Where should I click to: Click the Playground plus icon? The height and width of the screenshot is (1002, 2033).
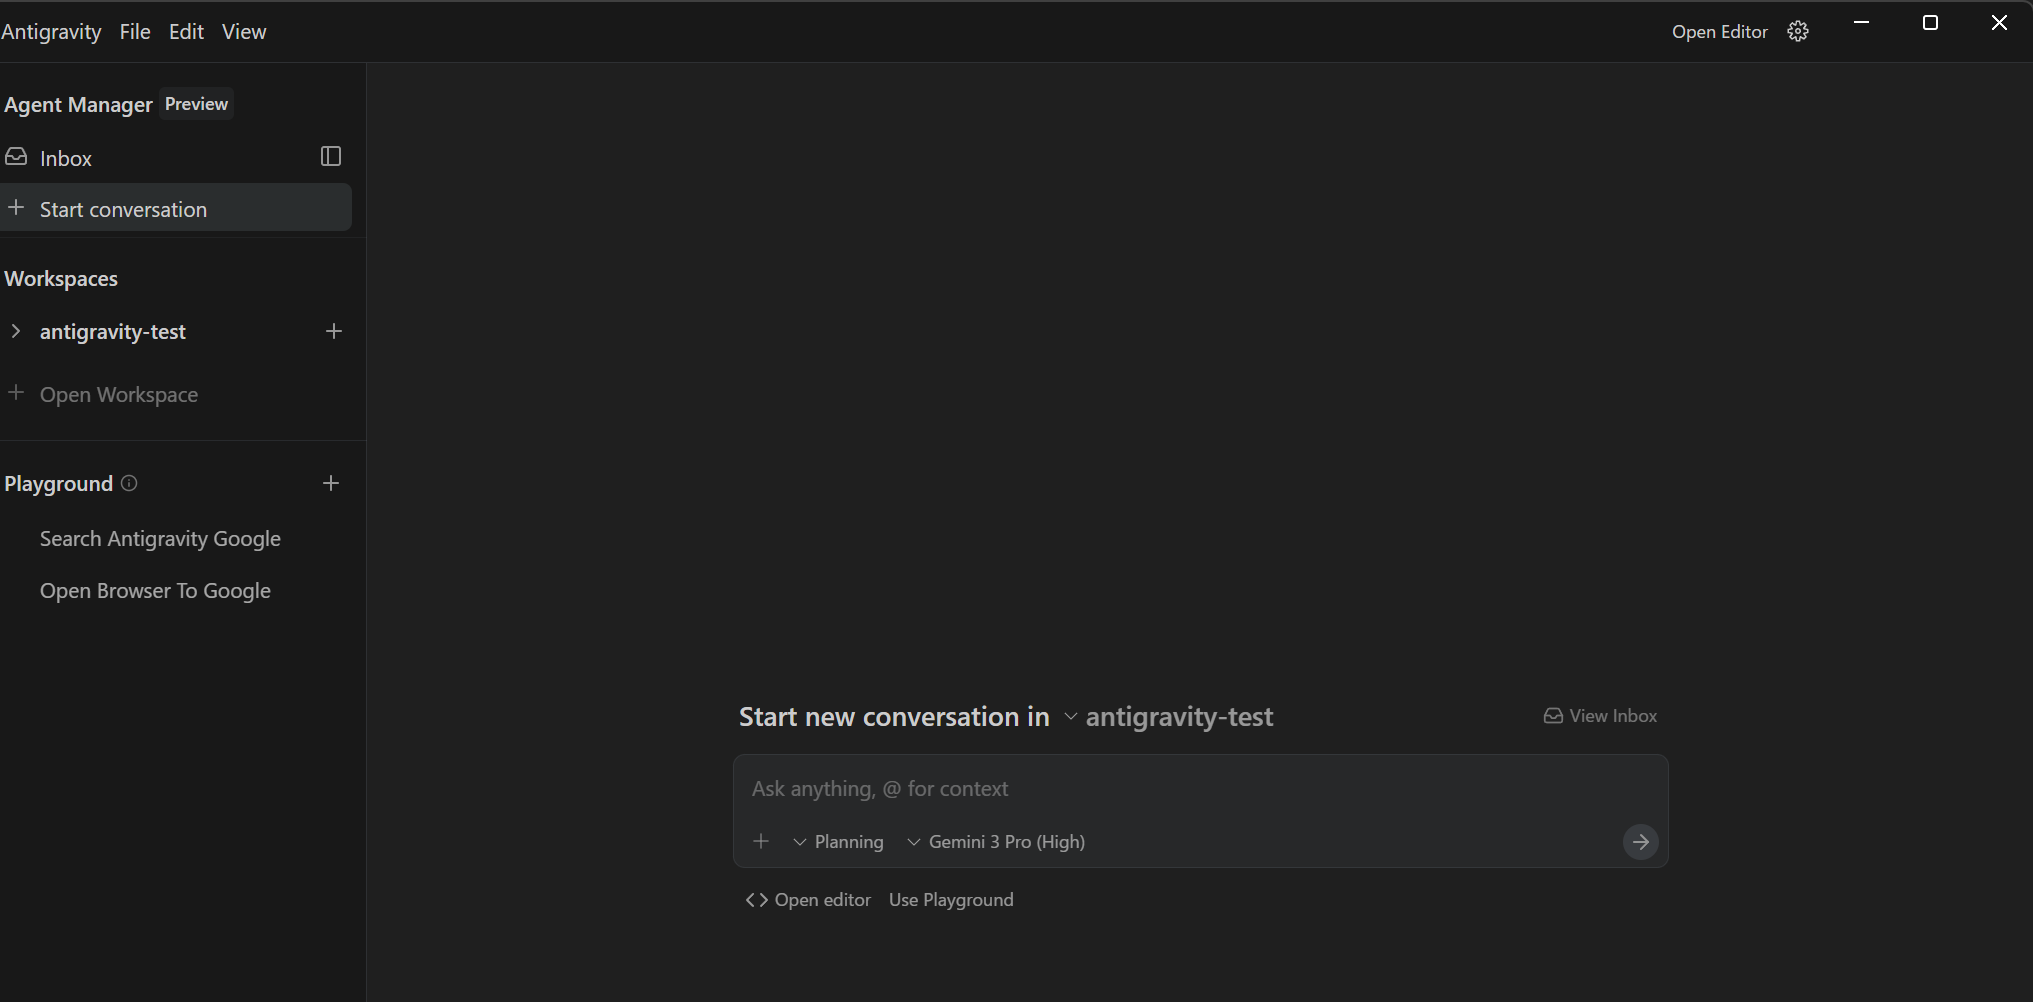point(331,483)
